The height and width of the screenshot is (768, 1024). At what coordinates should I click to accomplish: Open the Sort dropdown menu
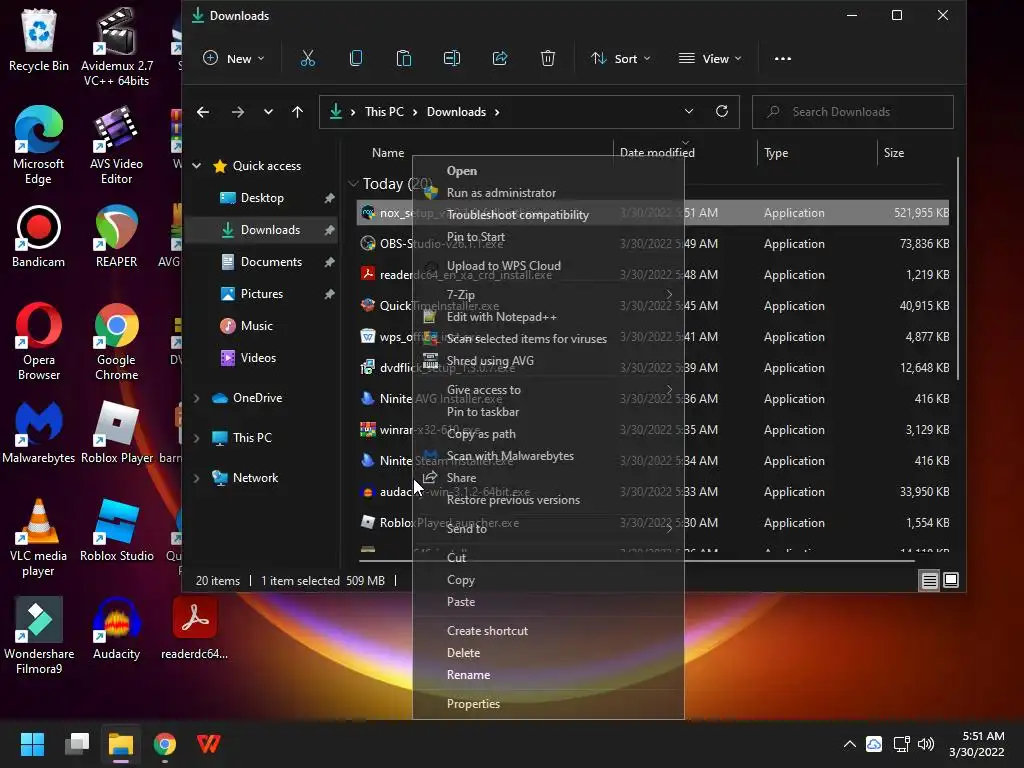[620, 59]
